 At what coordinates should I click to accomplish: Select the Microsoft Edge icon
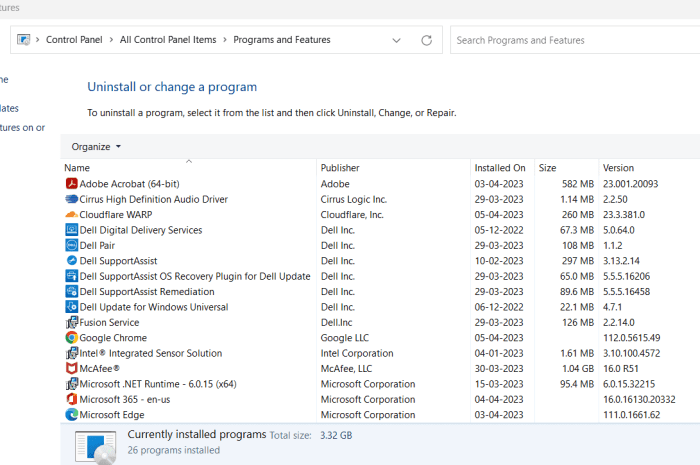[71, 415]
